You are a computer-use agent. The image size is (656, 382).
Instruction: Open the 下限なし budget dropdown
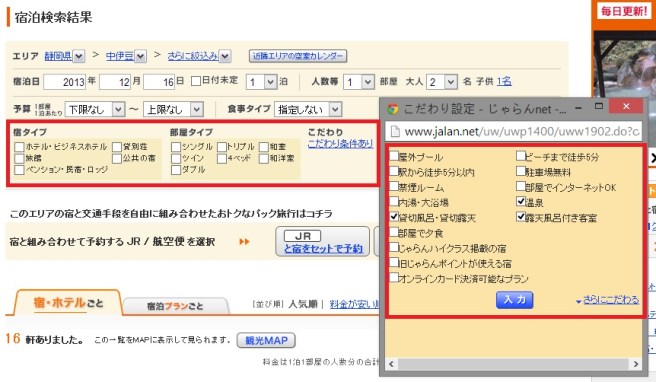(95, 110)
